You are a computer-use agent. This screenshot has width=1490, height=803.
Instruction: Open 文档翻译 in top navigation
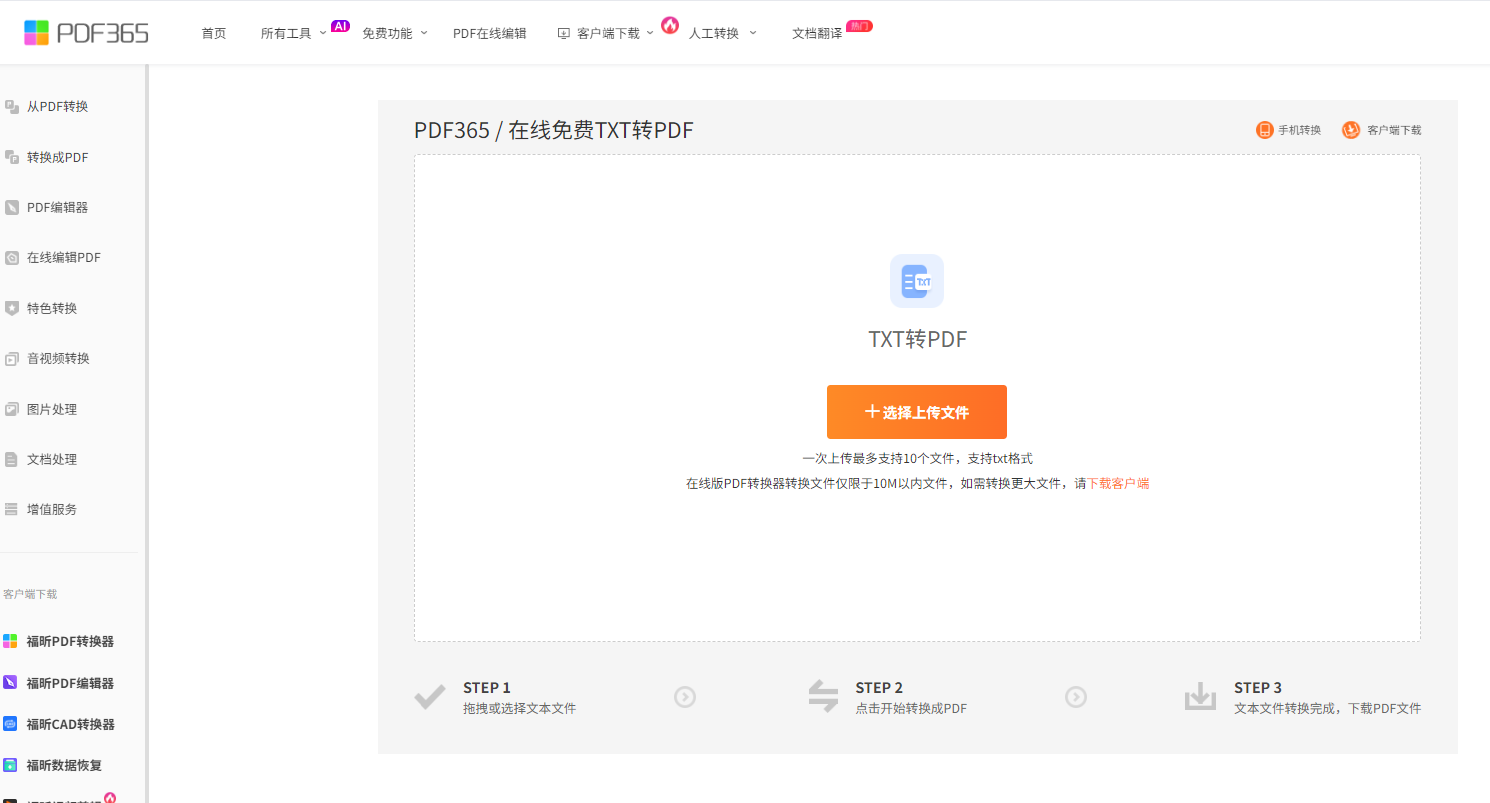coord(817,33)
